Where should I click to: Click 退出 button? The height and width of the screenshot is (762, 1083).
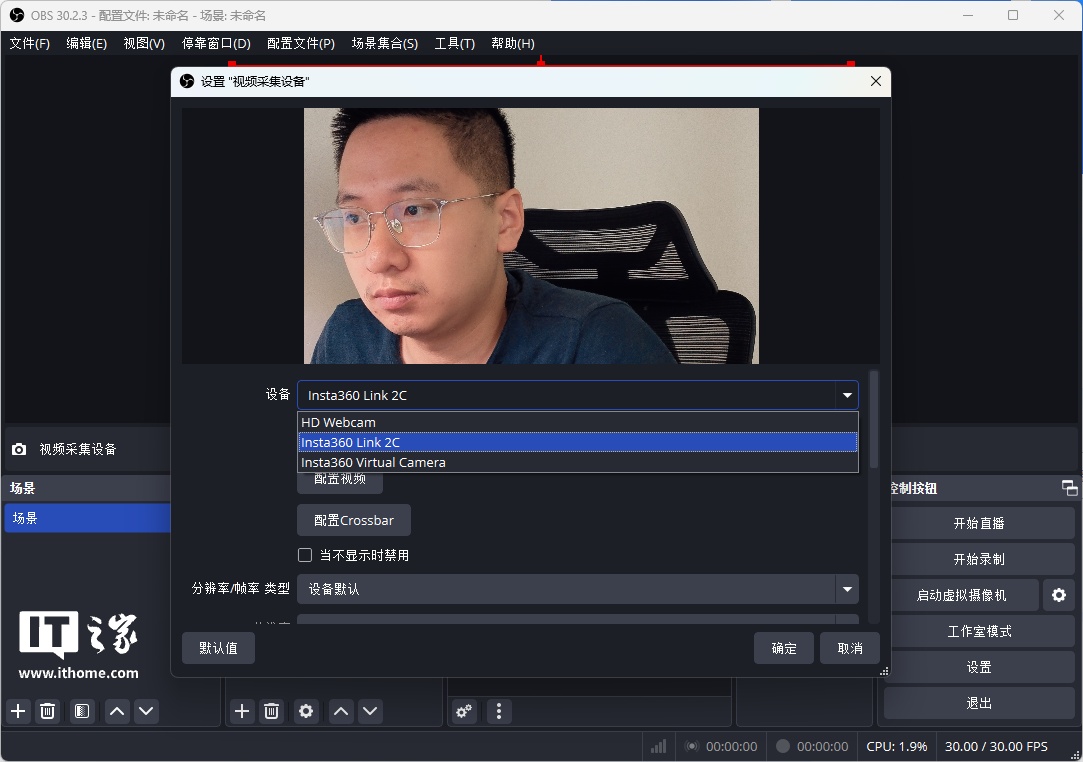coord(979,703)
